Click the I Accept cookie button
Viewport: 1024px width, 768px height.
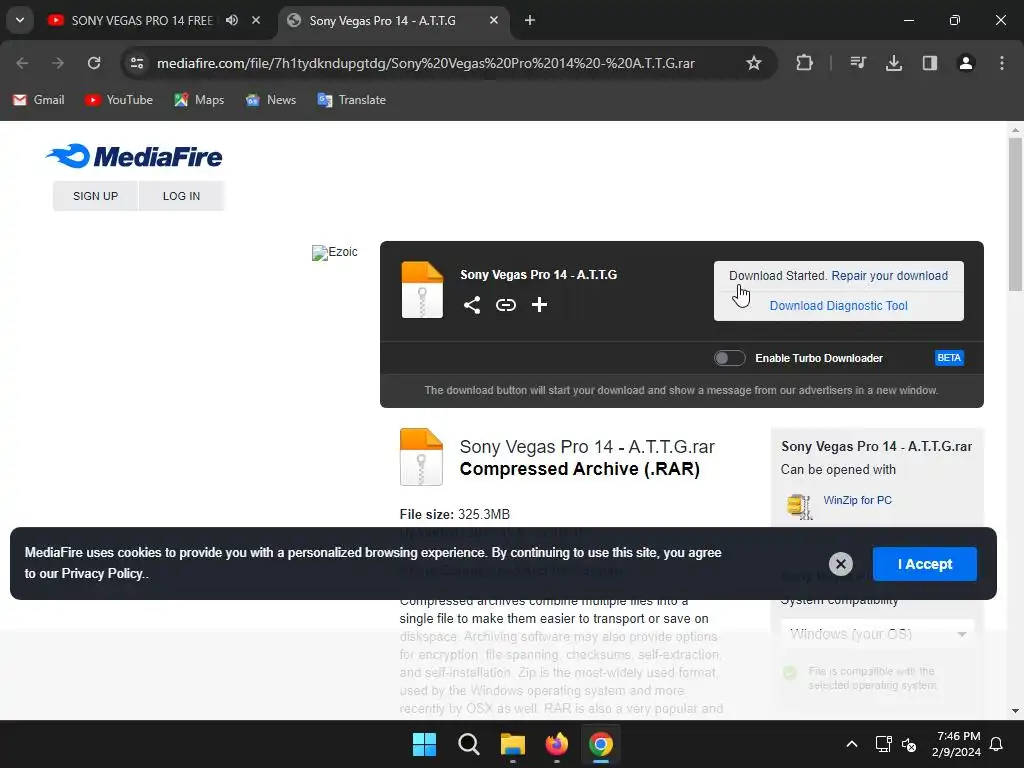point(925,564)
